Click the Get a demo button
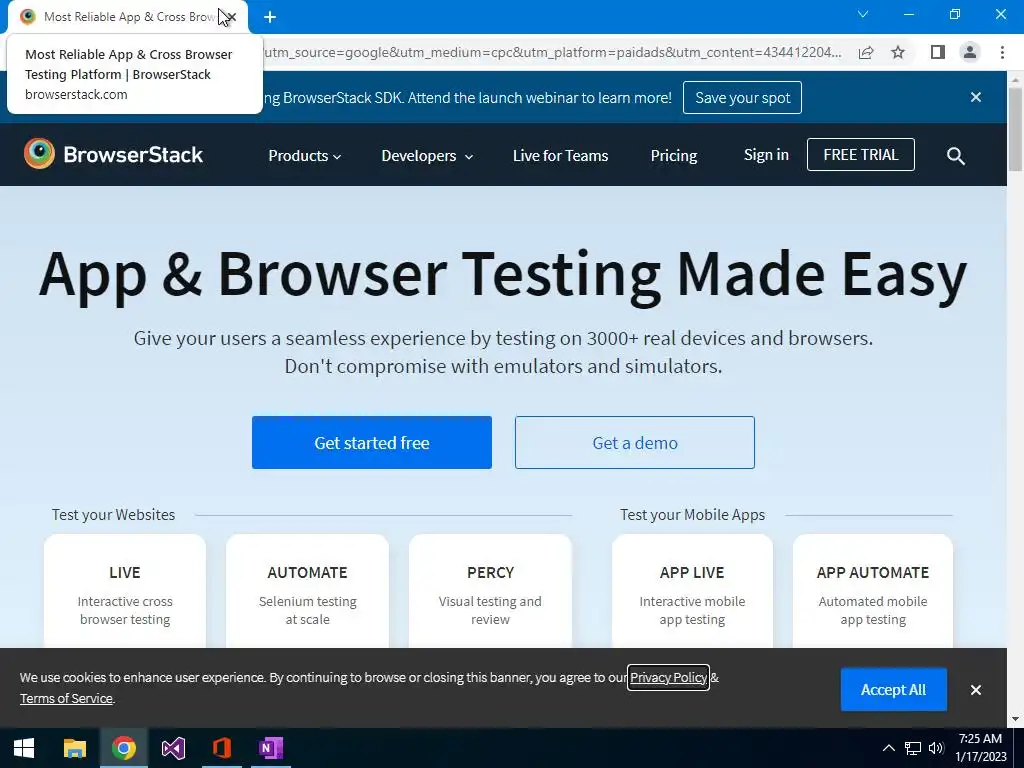Screen dimensions: 1024x768 click(x=635, y=442)
